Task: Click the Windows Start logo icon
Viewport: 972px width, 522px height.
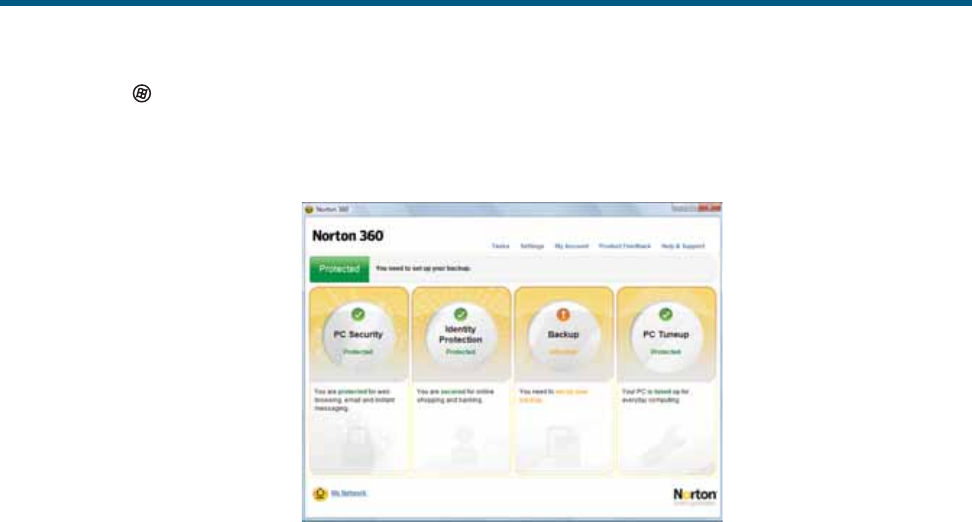Action: tap(142, 94)
